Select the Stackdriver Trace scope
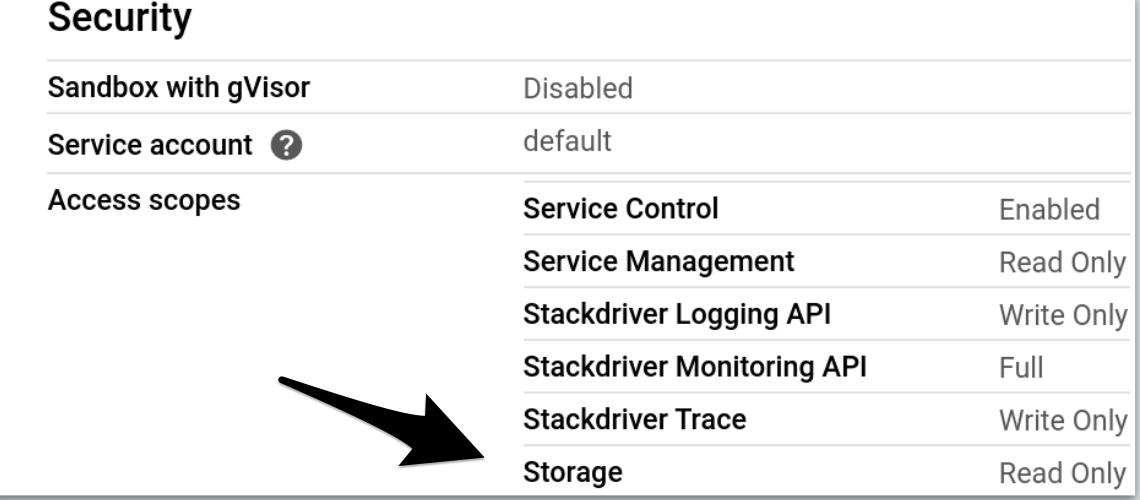1140x500 pixels. click(634, 420)
